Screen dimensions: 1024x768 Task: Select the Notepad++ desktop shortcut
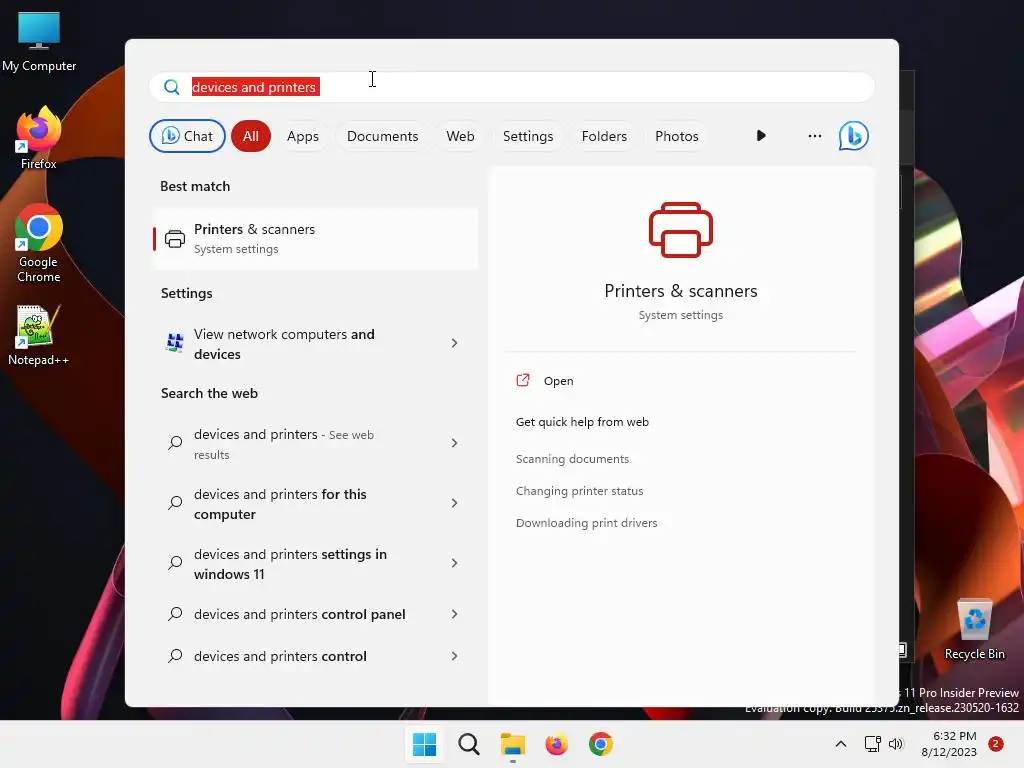[39, 335]
